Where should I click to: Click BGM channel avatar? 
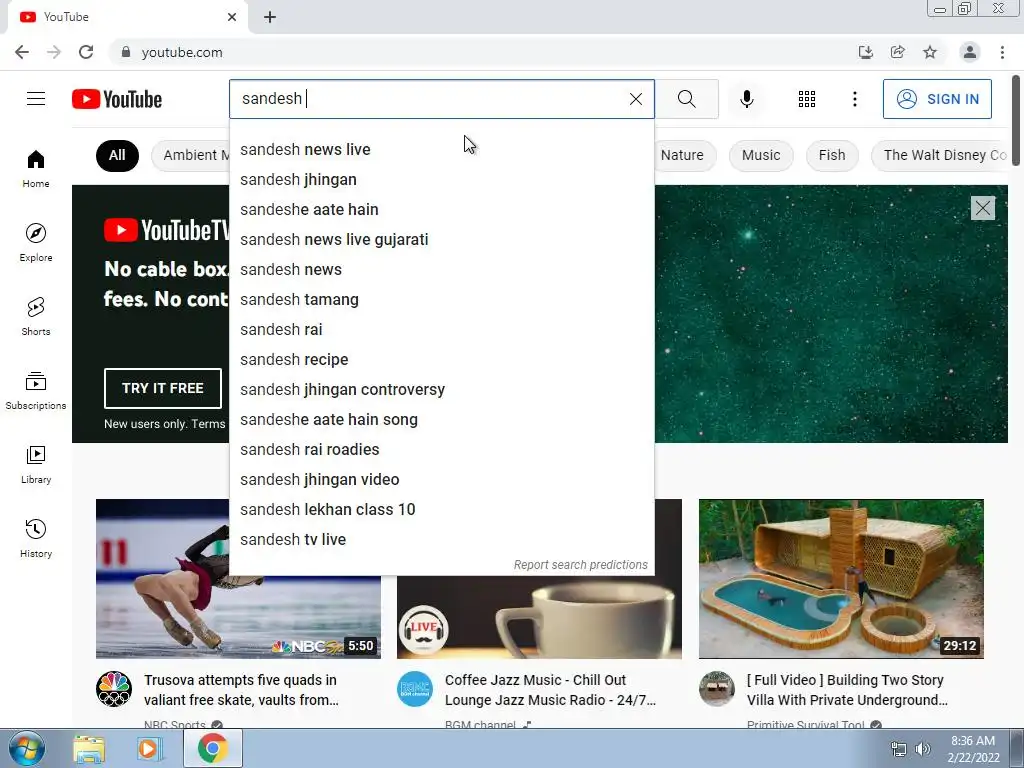coord(415,689)
